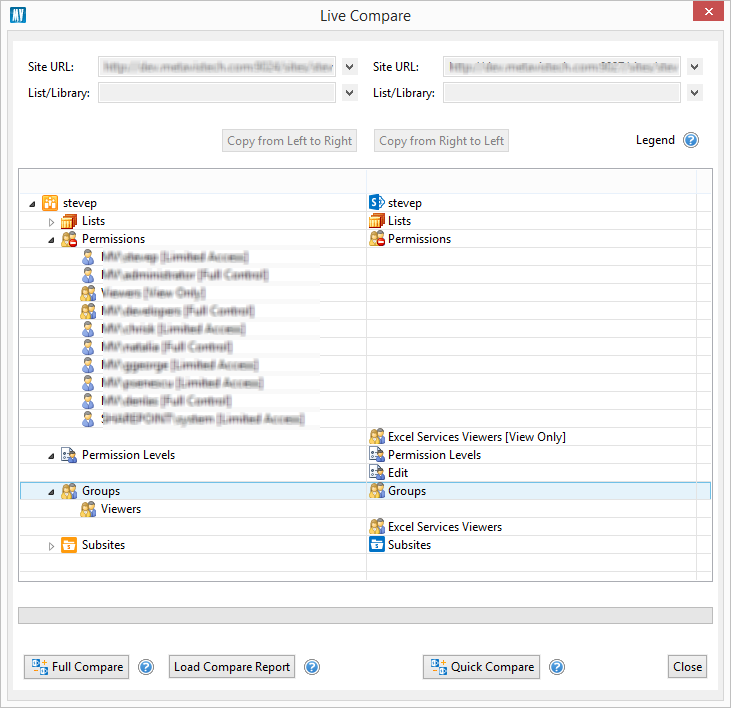
Task: Collapse the stevep root node in left pane
Action: tap(32, 204)
